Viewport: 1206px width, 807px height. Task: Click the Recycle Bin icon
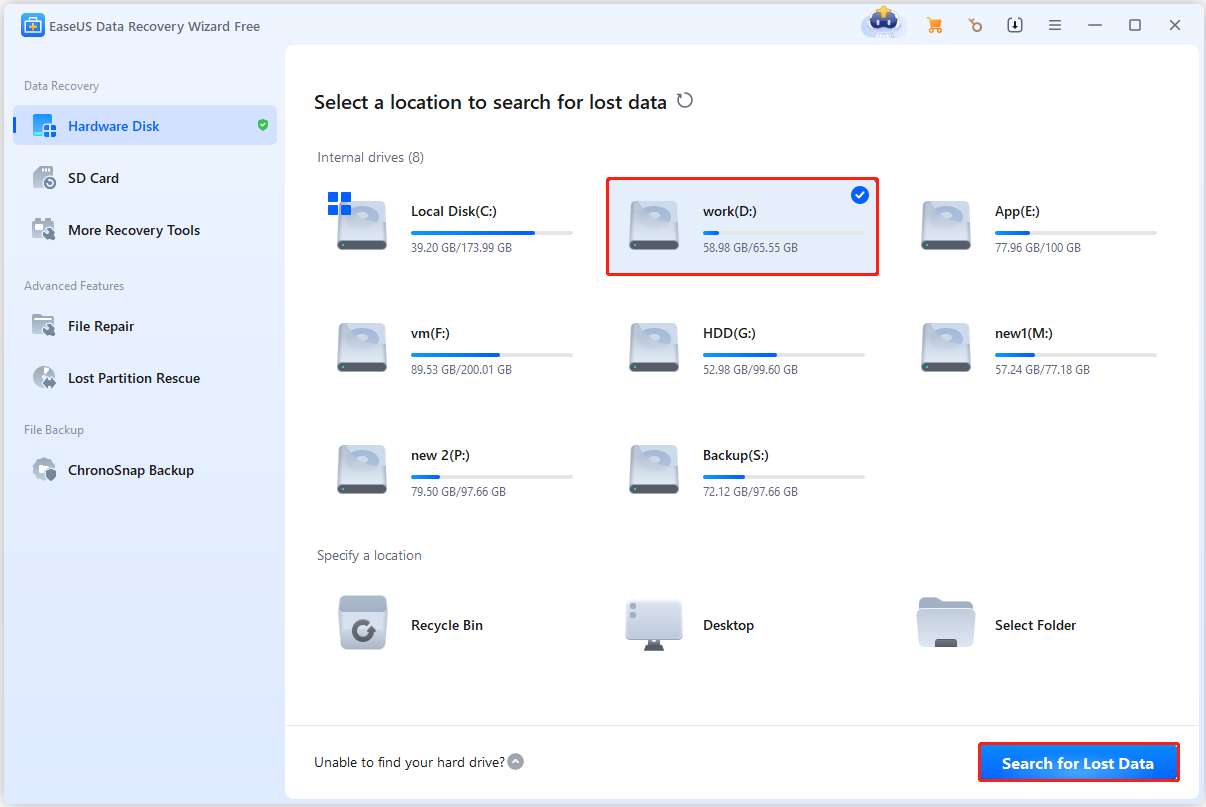point(362,623)
